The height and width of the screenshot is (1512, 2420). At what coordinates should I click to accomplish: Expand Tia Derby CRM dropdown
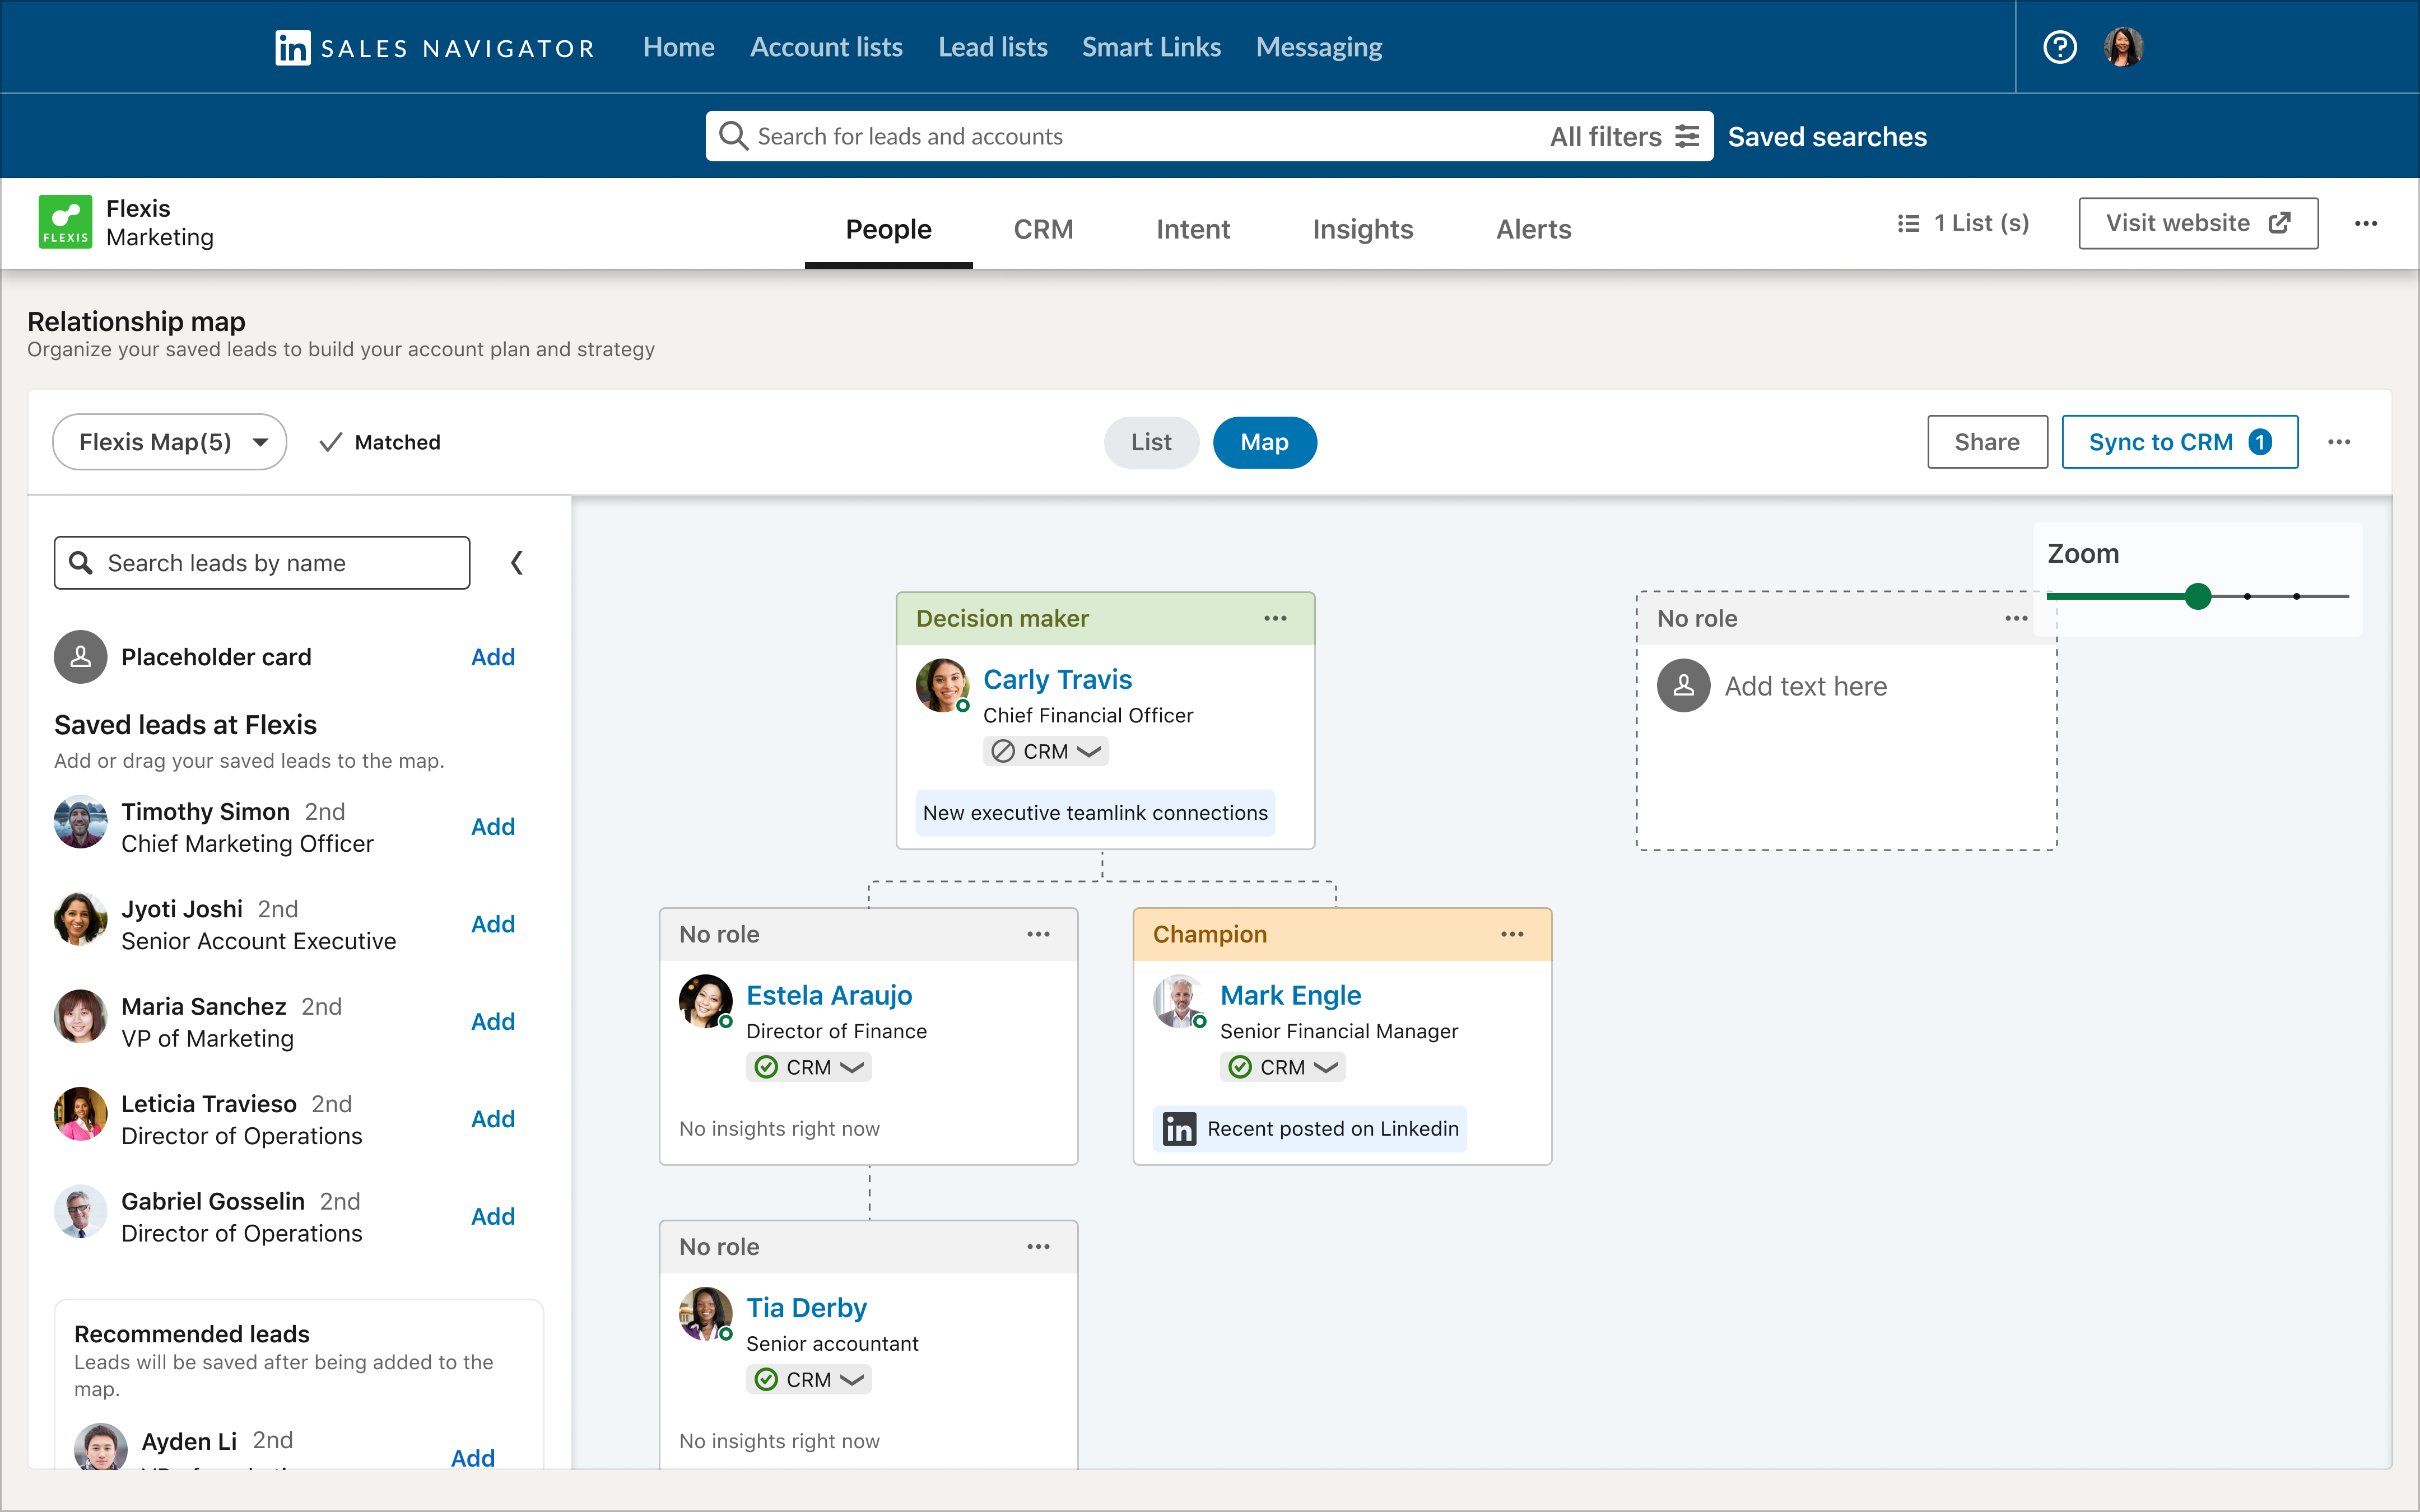808,1379
